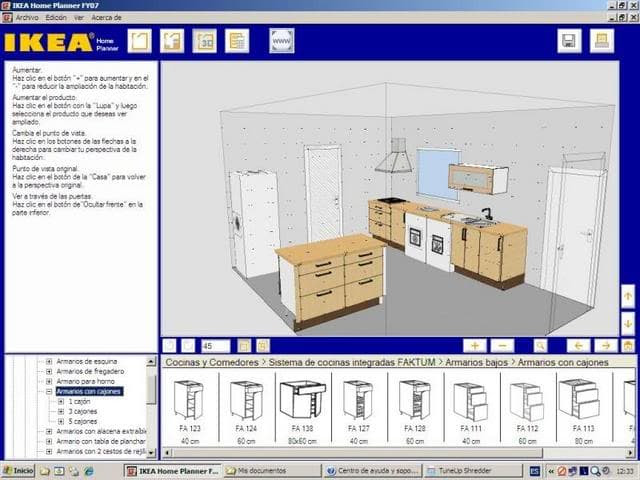
Task: Switch to TuneUp Shredder taskbar window
Action: 473,471
